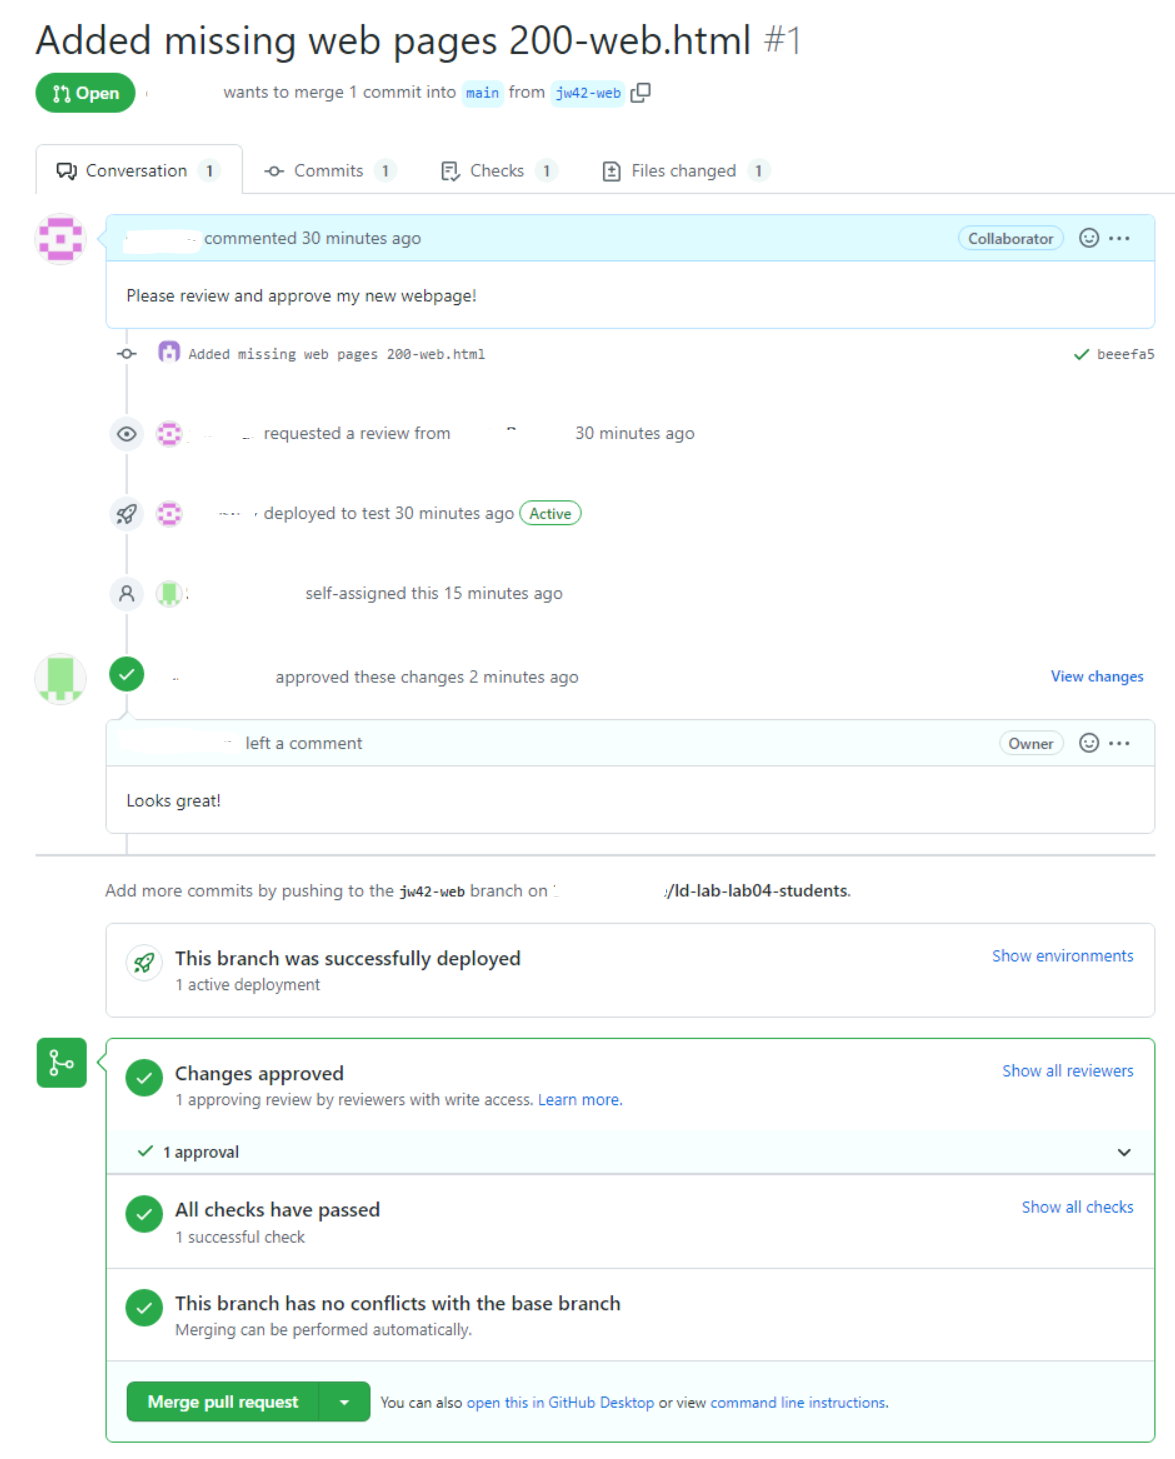Add emoji reaction to the 'Looks great!' comment

pyautogui.click(x=1087, y=743)
